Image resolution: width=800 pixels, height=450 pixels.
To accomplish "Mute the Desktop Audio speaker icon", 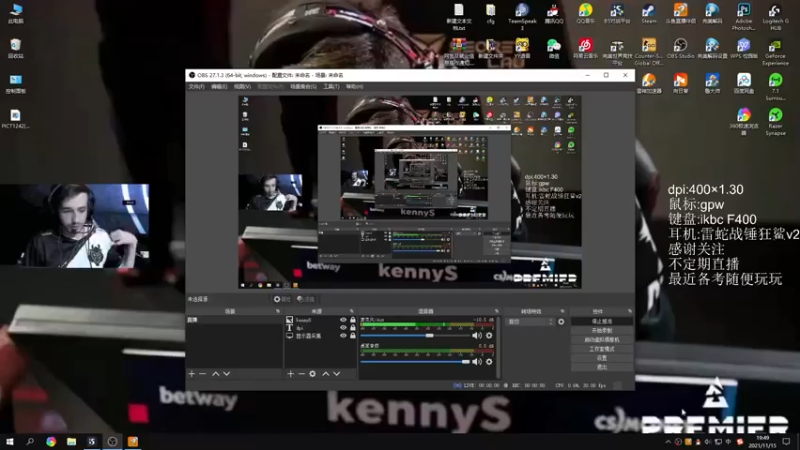I will tap(477, 362).
